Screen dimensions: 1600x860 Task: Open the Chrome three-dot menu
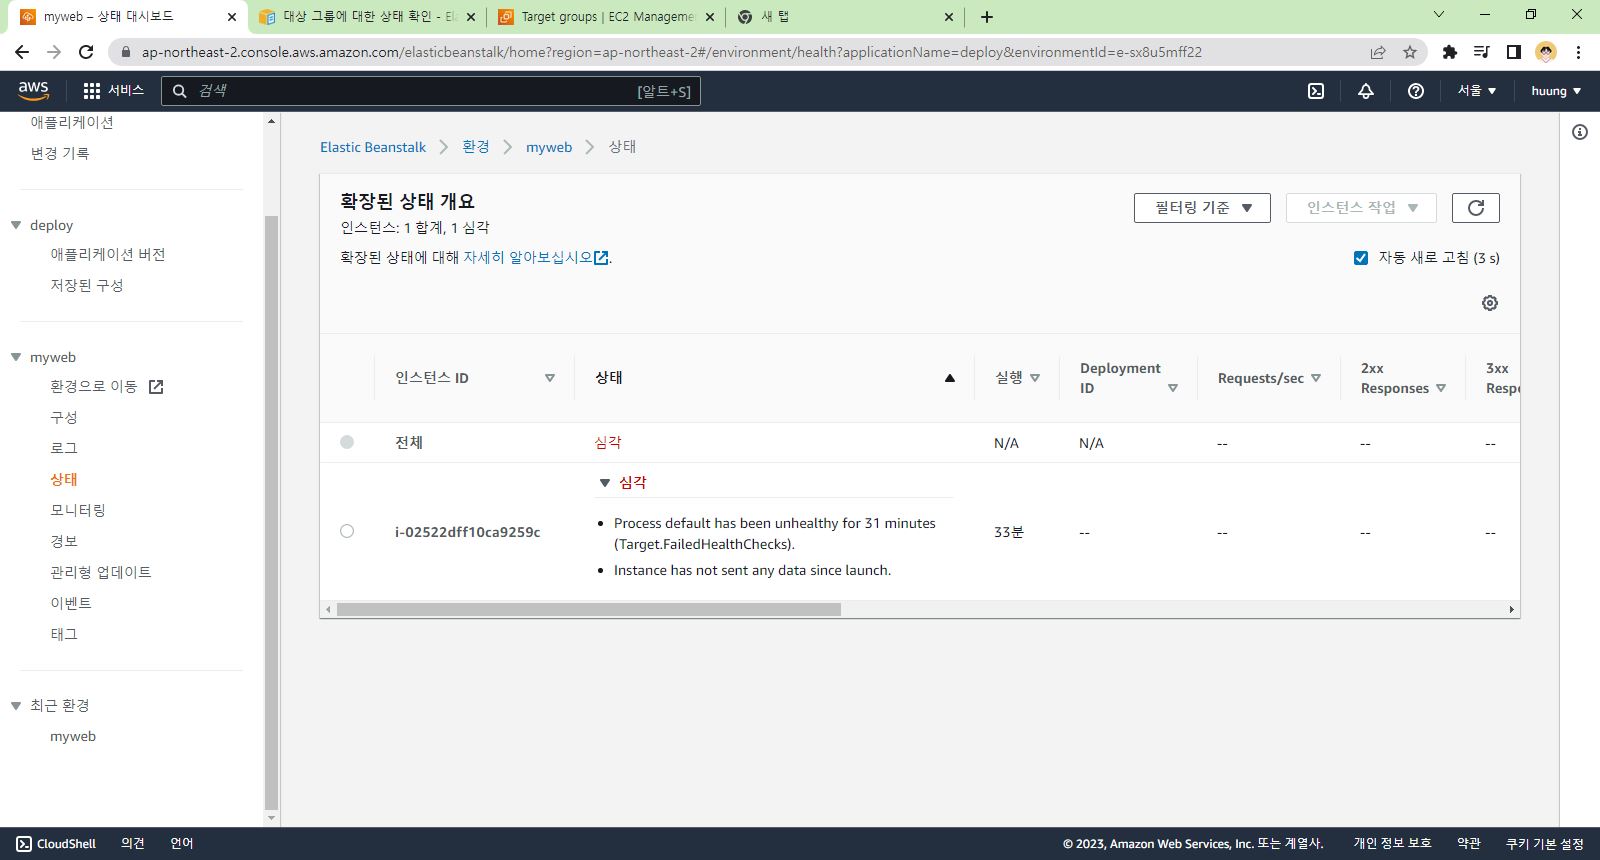point(1578,52)
